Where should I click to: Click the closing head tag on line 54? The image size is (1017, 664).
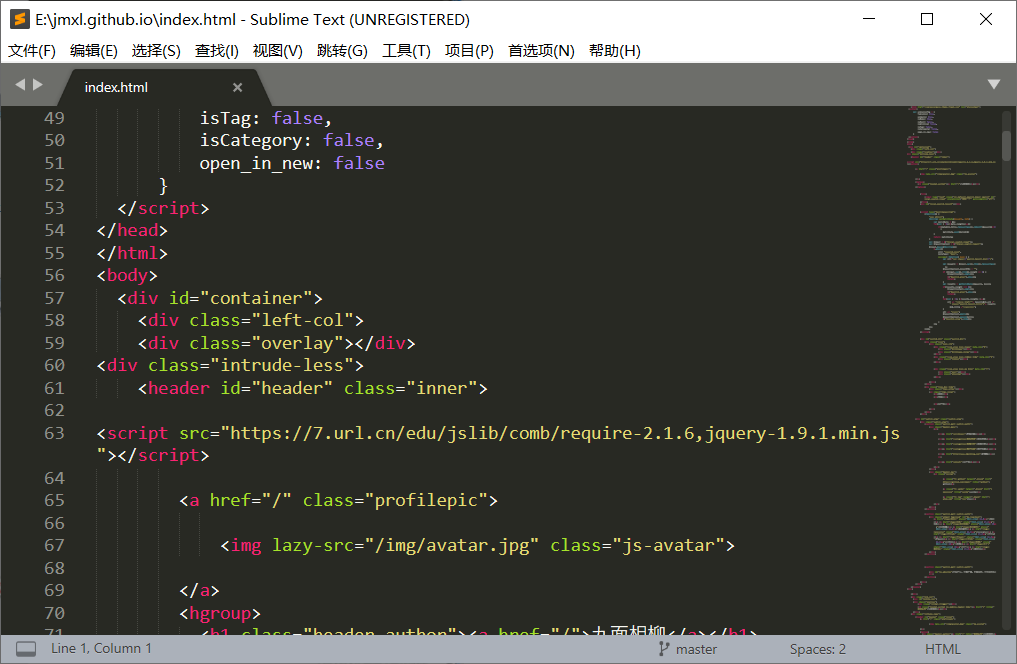132,231
